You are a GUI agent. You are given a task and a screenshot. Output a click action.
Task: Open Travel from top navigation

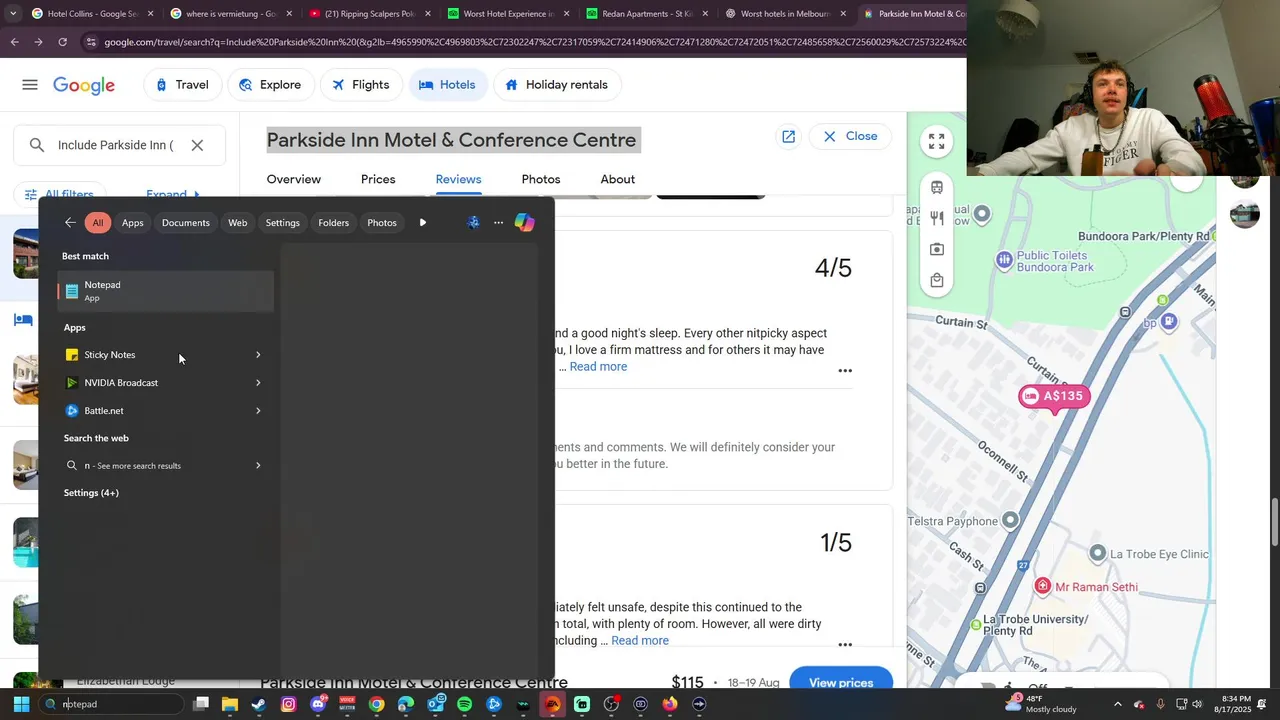click(x=182, y=85)
